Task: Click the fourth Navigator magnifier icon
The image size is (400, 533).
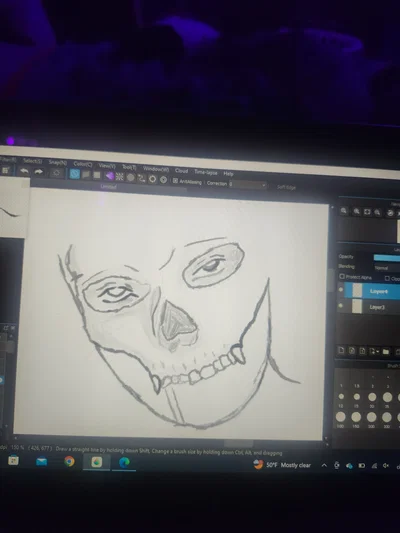Action: 378,212
